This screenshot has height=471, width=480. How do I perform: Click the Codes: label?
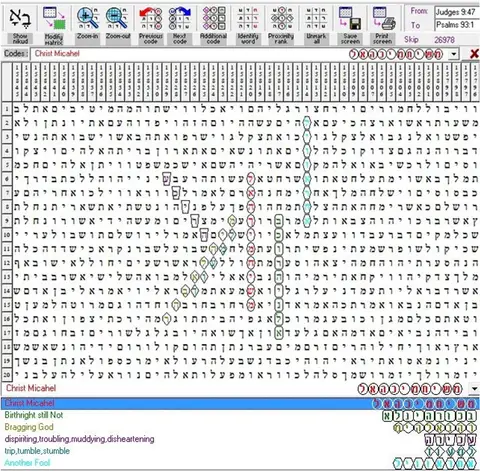(16, 54)
